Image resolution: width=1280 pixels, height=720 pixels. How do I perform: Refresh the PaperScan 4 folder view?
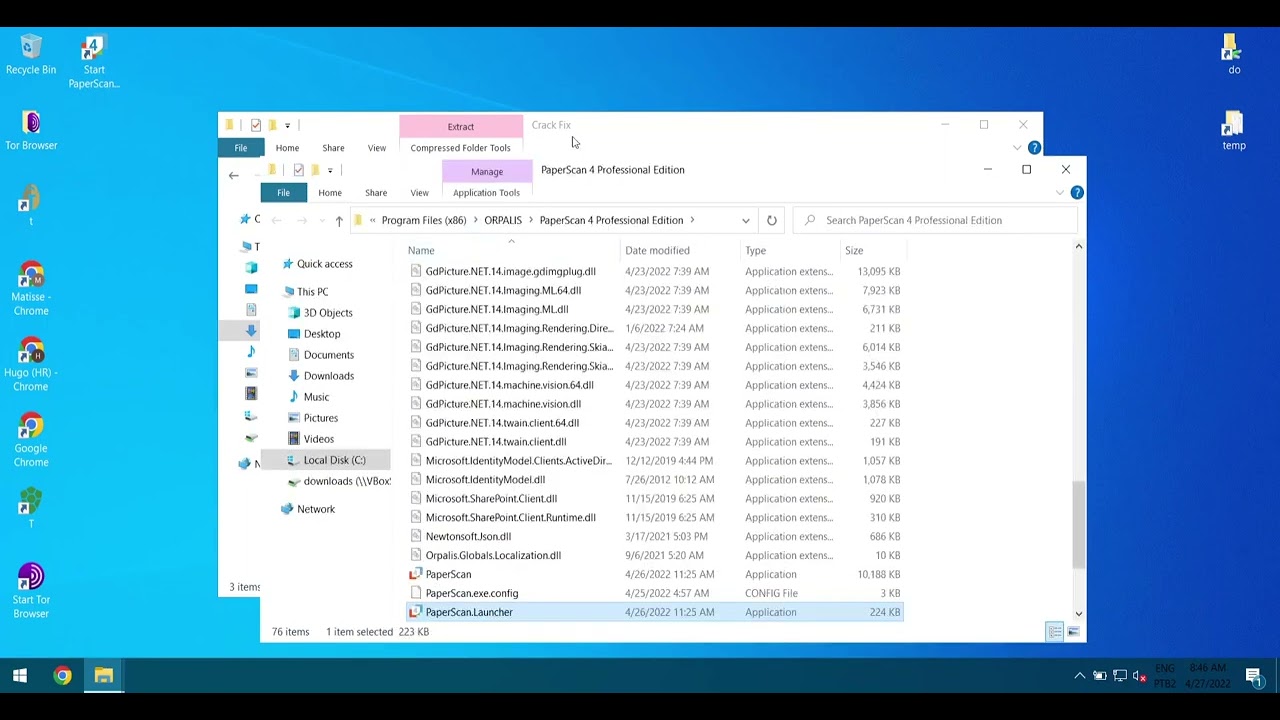772,220
